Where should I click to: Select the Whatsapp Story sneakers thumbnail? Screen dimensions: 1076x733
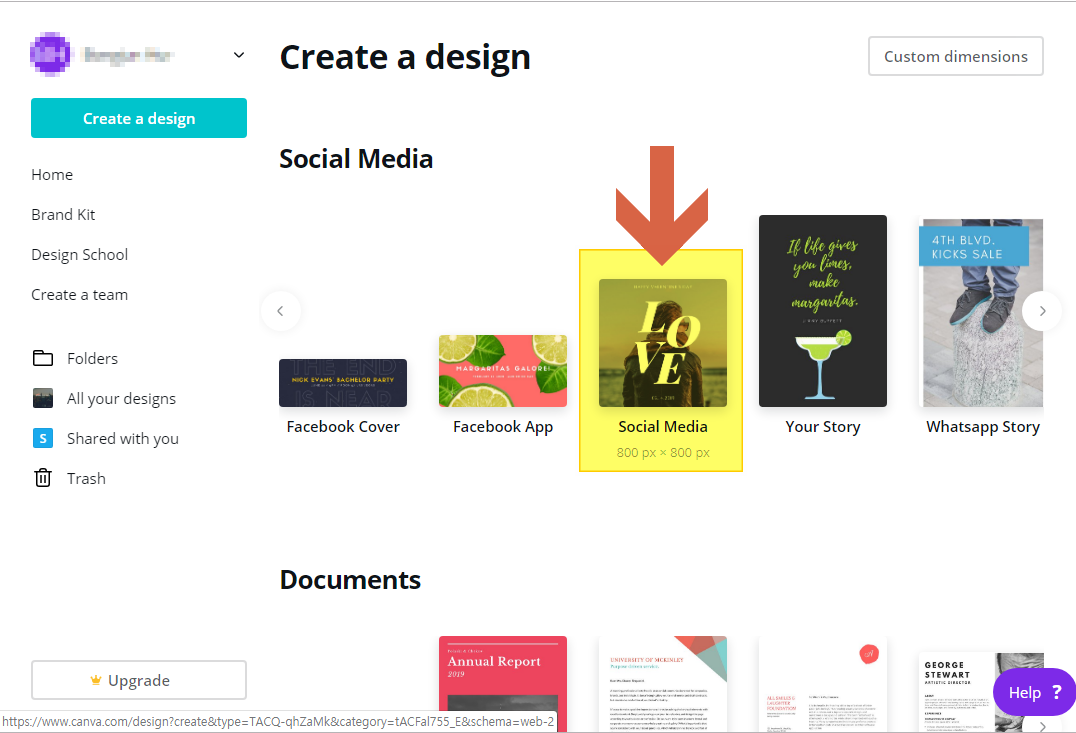point(981,313)
